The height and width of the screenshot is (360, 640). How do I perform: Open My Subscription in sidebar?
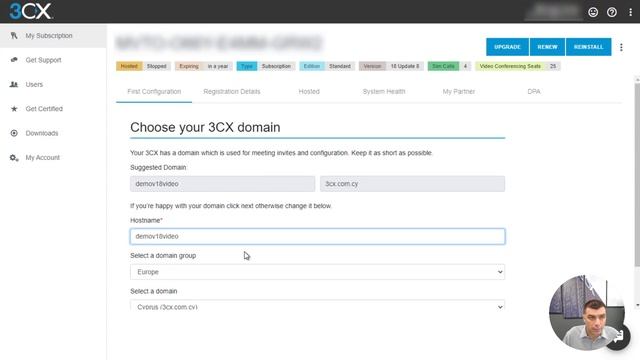[x=53, y=36]
